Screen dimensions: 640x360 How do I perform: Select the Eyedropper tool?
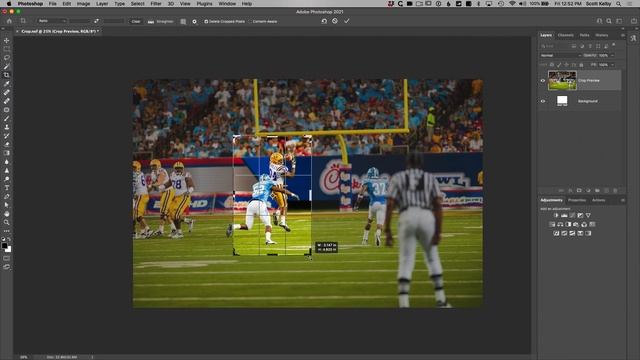(7, 84)
